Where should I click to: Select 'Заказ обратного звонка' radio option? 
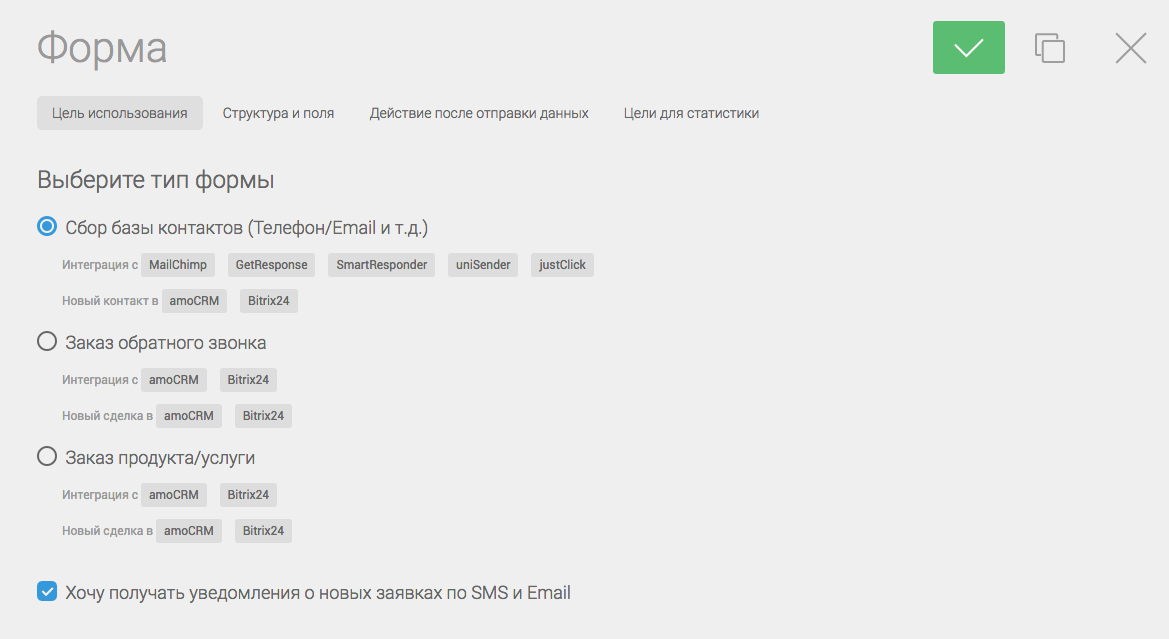(x=47, y=342)
